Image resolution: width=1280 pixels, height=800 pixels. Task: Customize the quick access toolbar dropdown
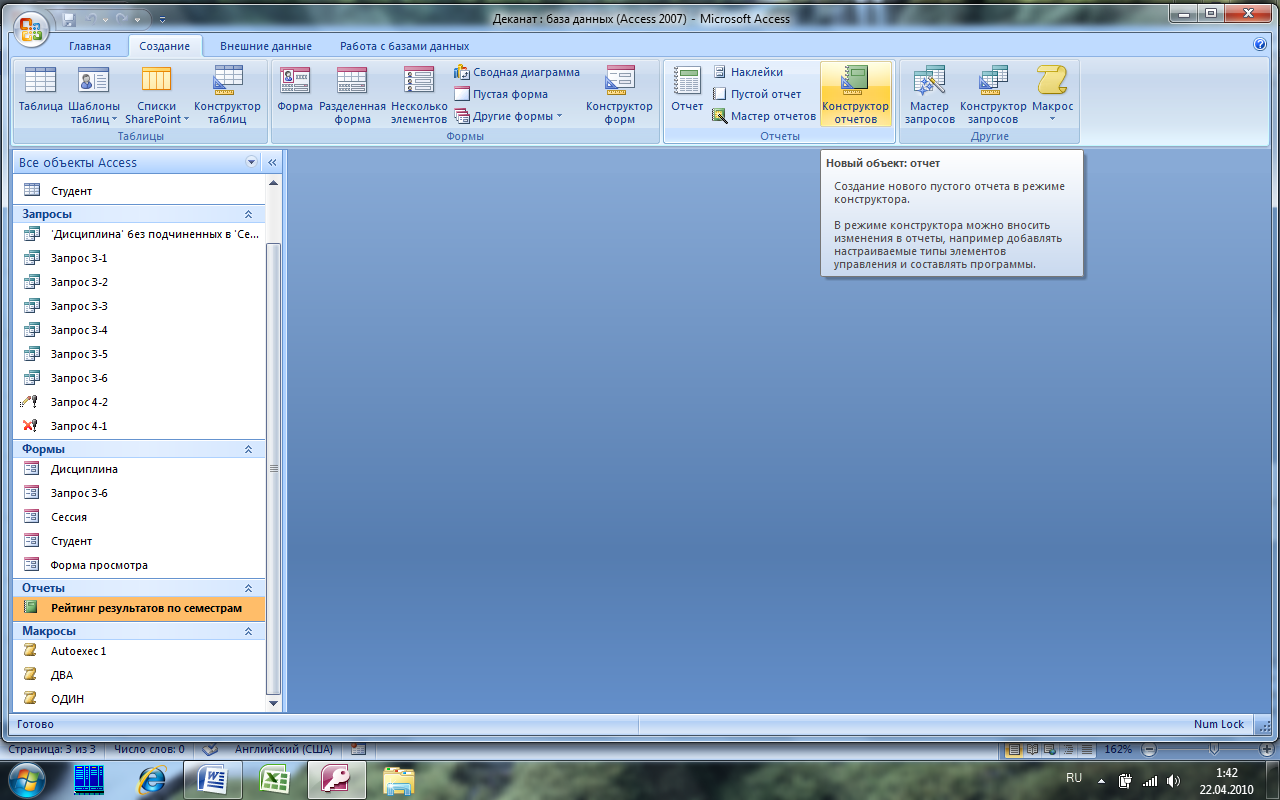click(x=163, y=19)
